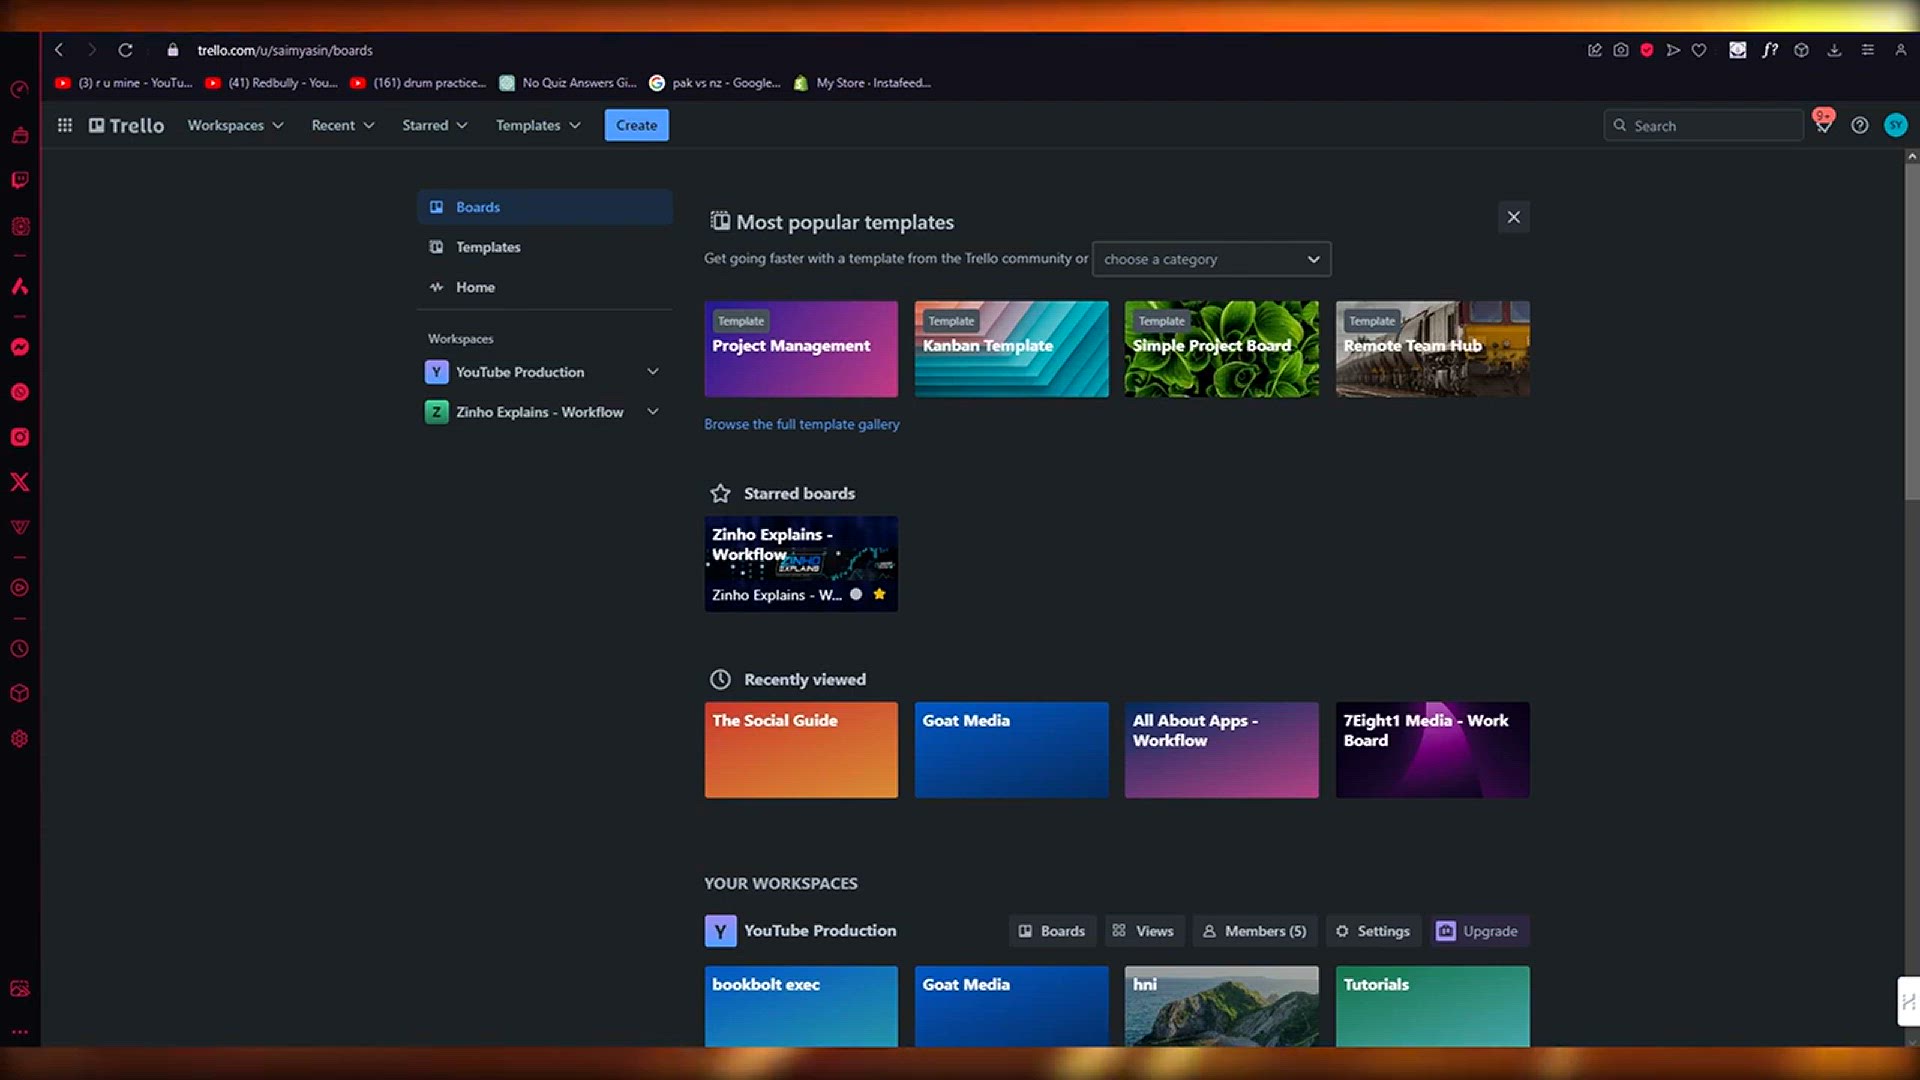Open the ad blocker shield icon
This screenshot has height=1080, width=1920.
click(x=1647, y=50)
